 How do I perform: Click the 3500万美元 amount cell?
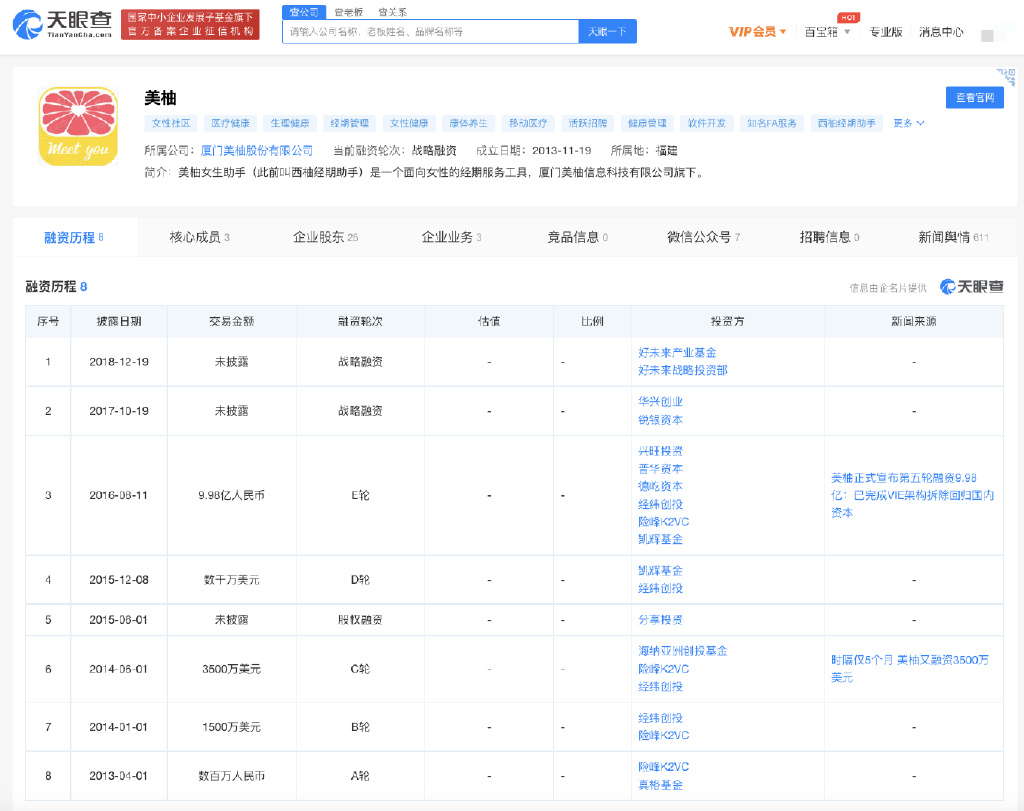tap(231, 669)
